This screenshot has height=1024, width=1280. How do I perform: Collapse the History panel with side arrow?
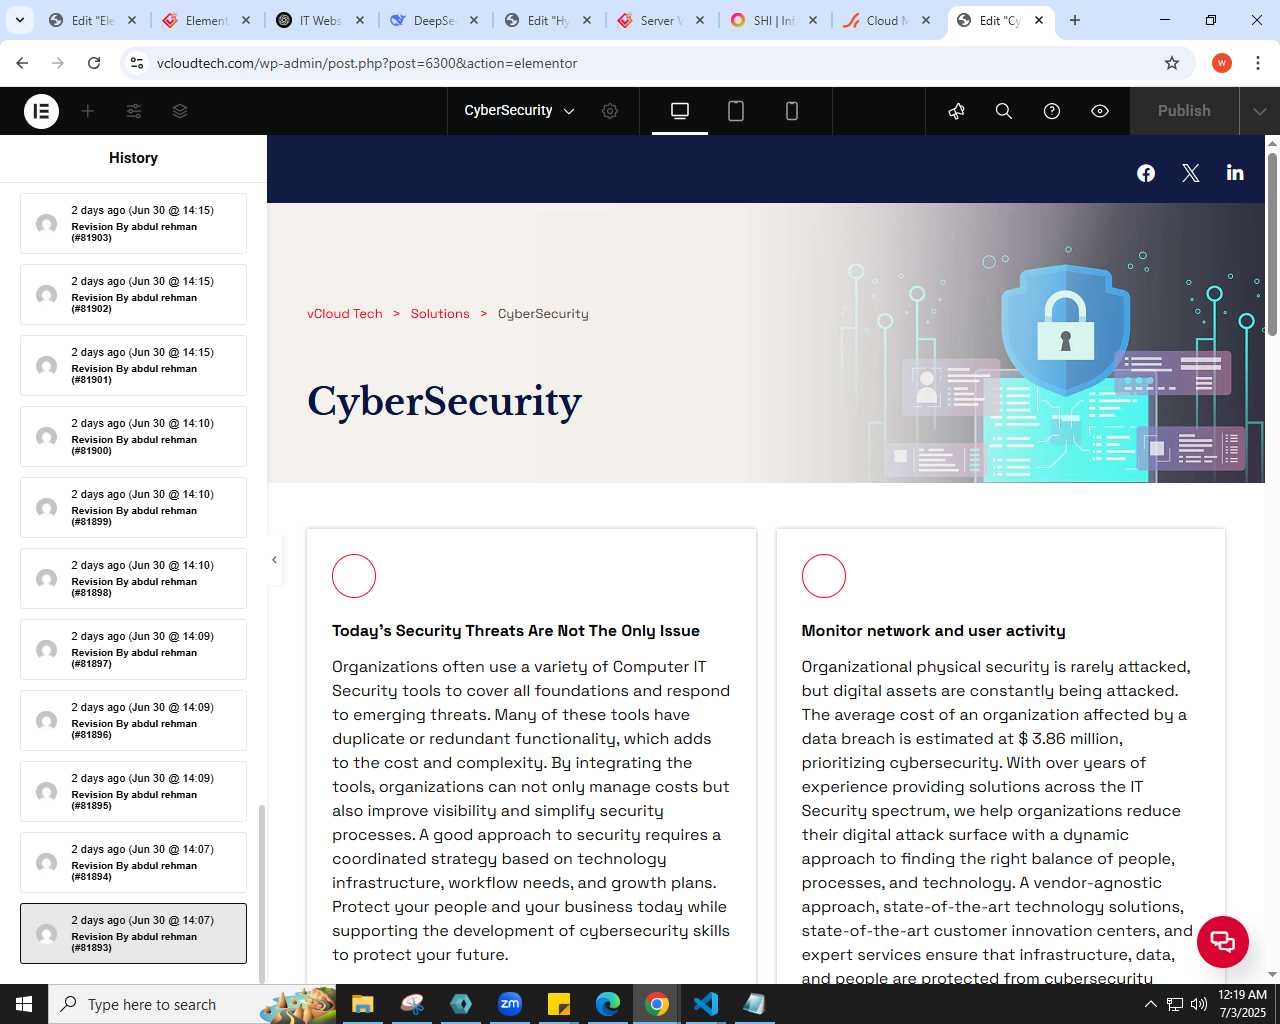pos(274,560)
